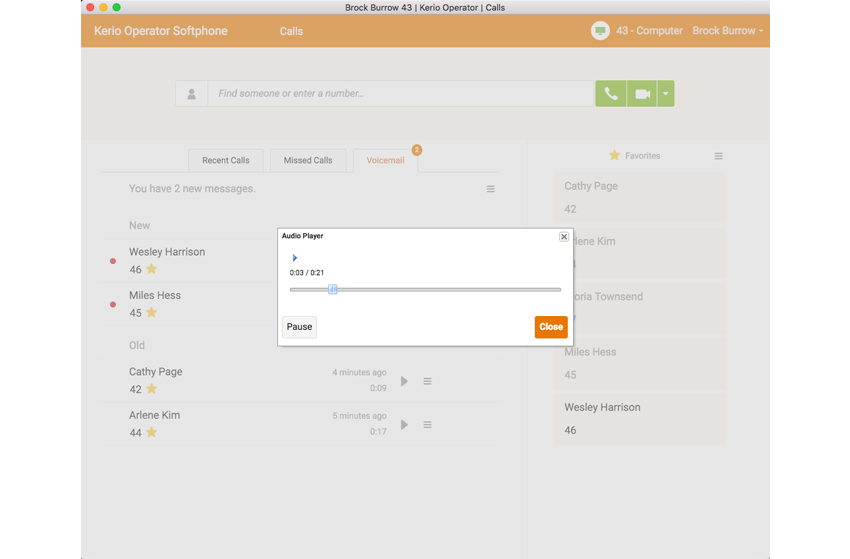Open options menu for Cathy Page voicemail

[x=427, y=381]
